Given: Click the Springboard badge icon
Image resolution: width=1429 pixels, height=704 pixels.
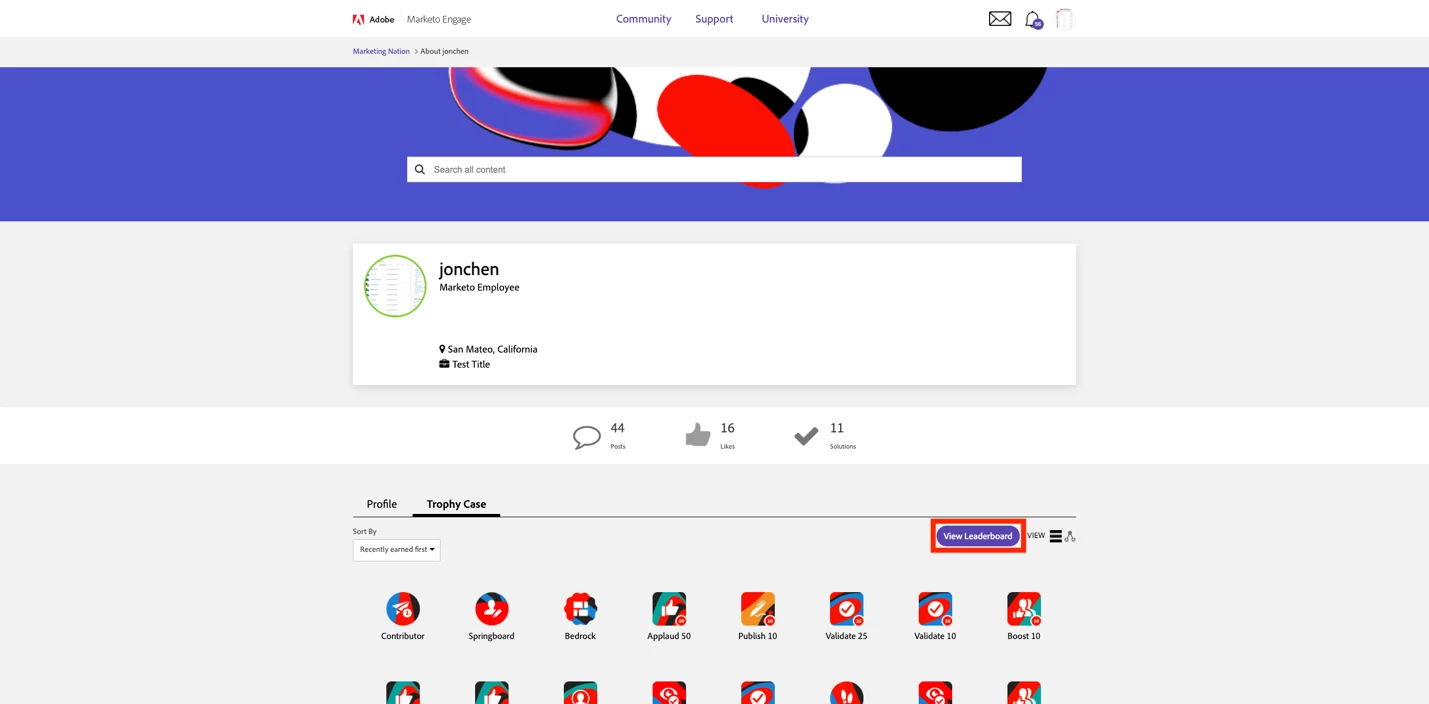Looking at the screenshot, I should tap(491, 609).
